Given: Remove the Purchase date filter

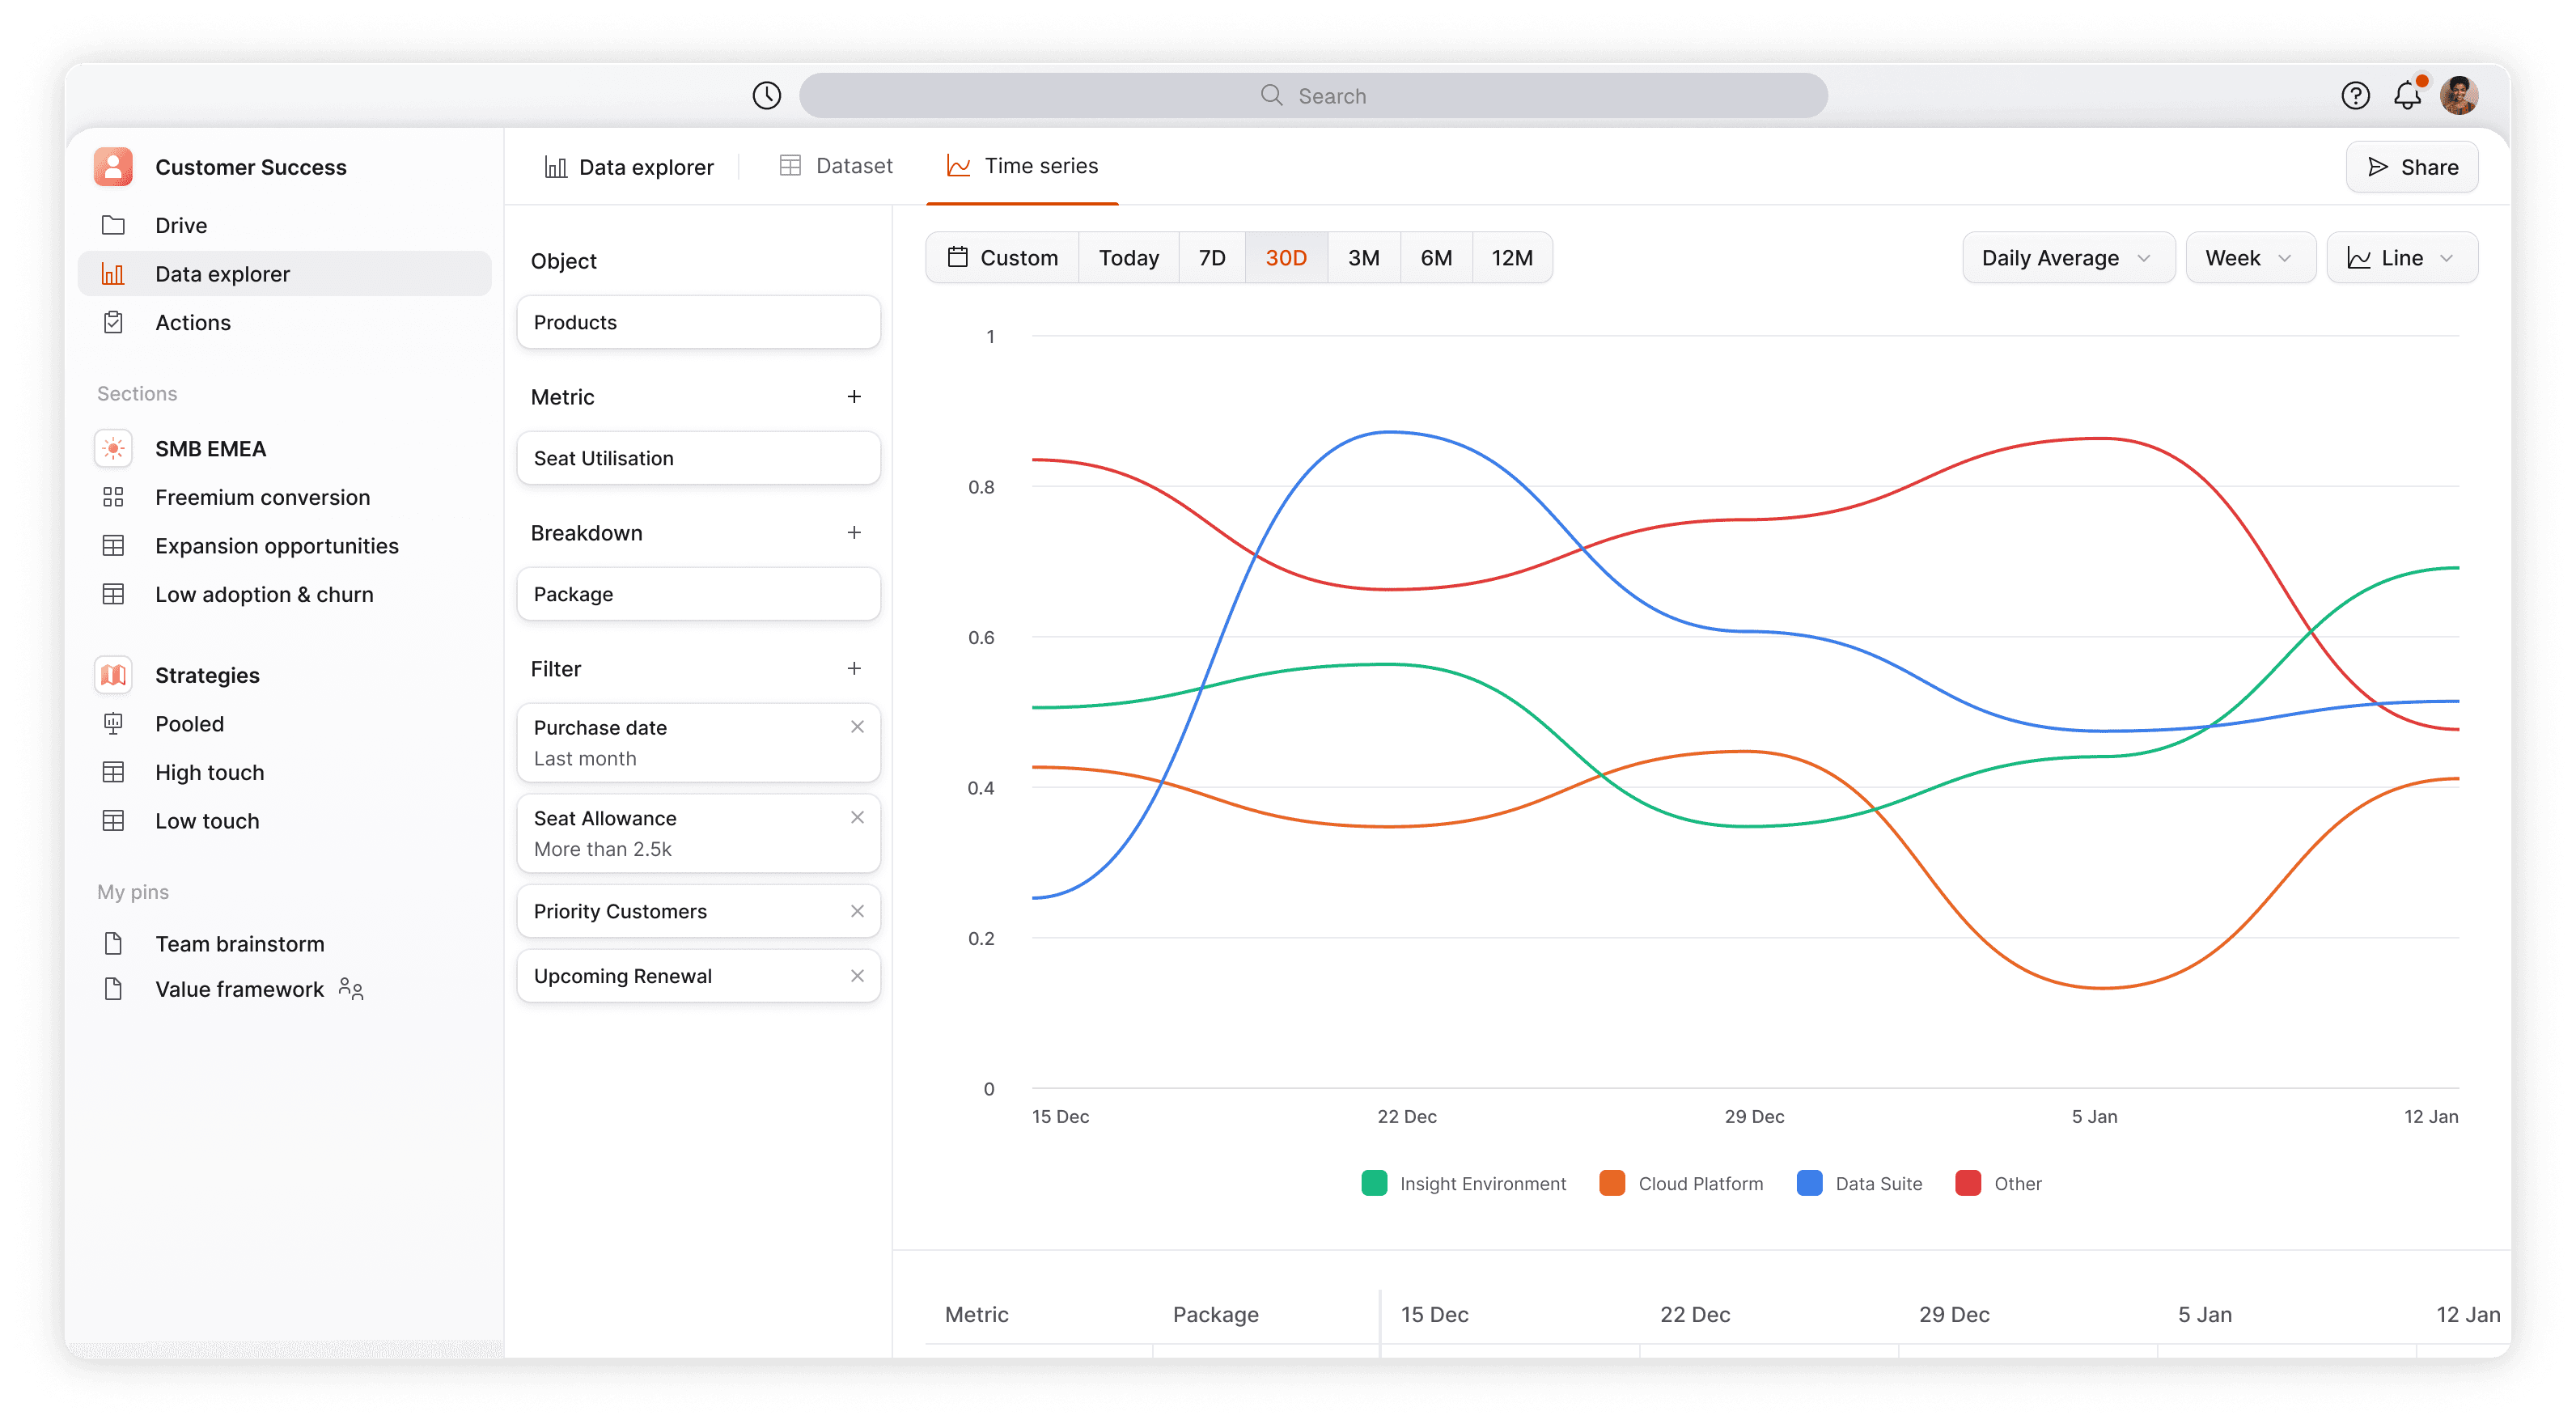Looking at the screenshot, I should [857, 727].
